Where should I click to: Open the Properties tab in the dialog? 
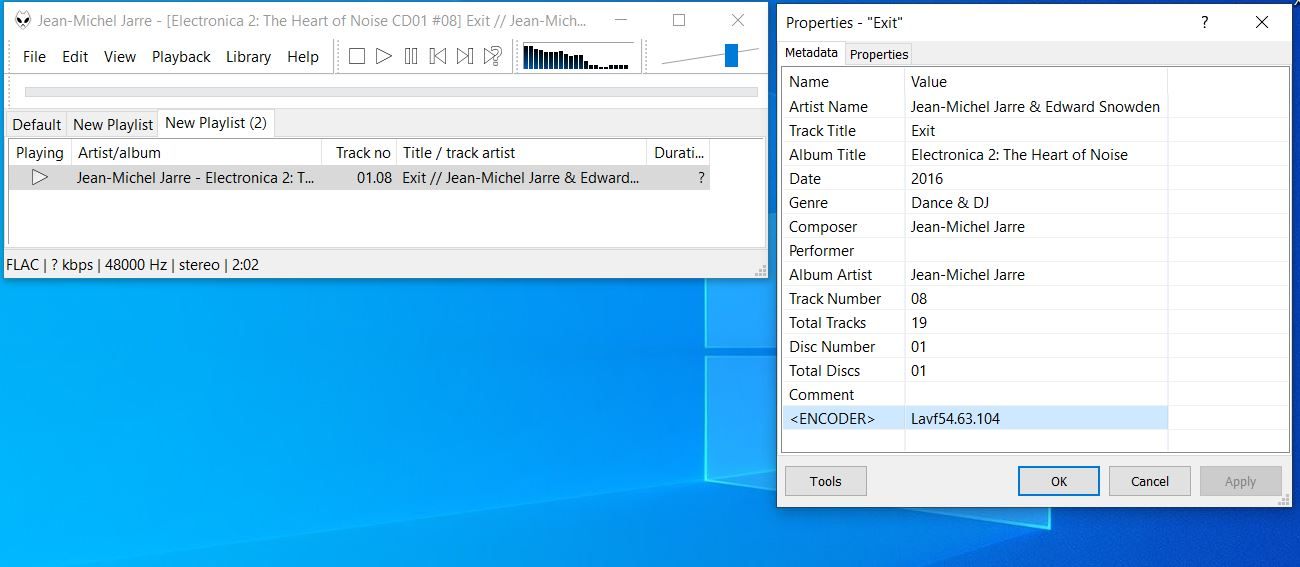(x=879, y=54)
